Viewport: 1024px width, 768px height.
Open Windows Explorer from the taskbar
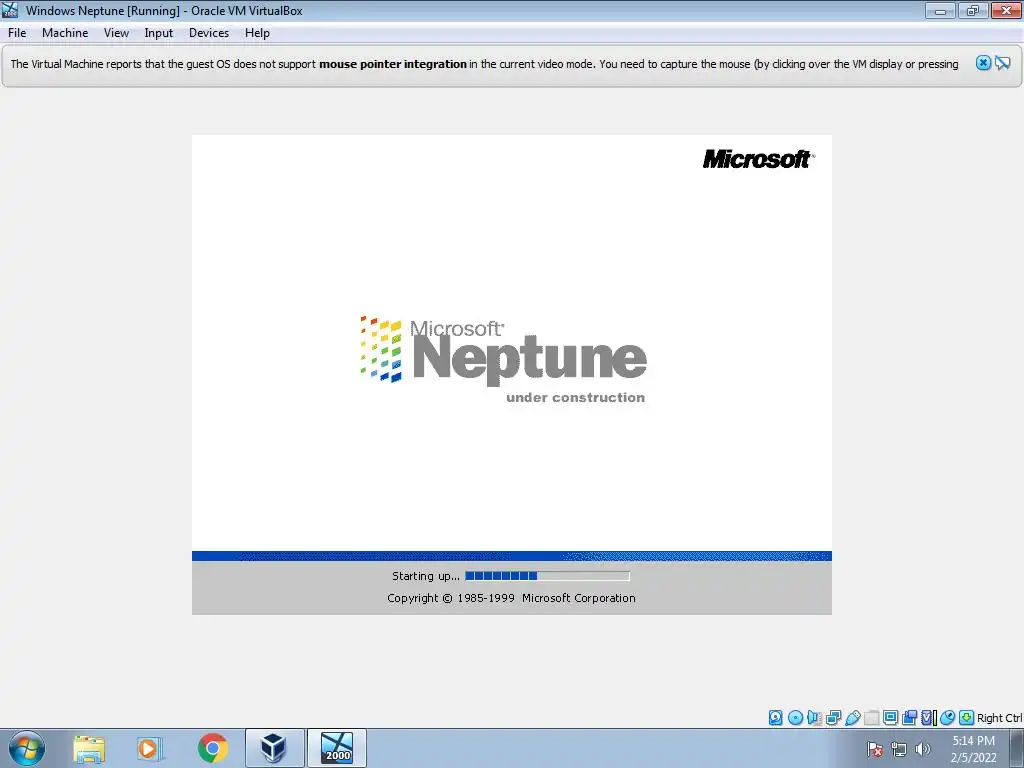point(89,749)
